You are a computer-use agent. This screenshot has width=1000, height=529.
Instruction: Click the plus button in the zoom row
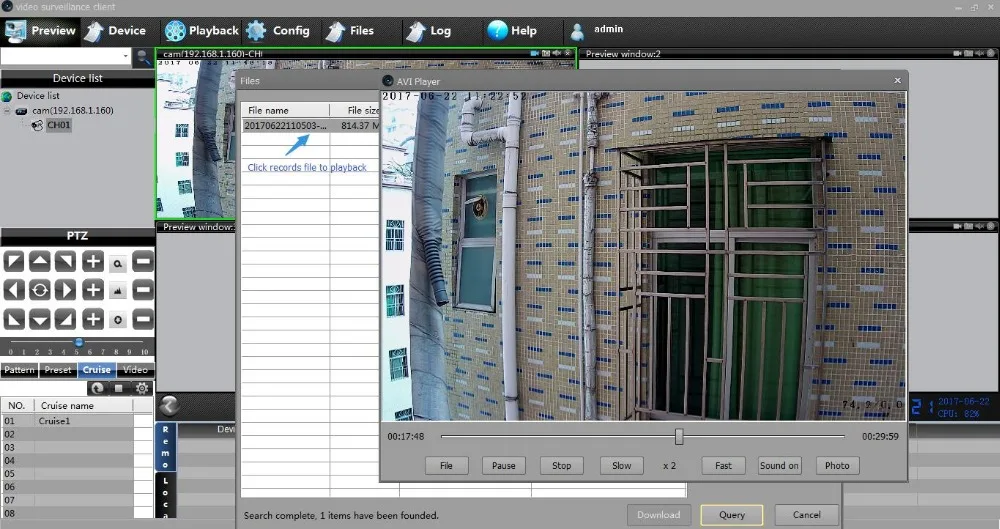click(x=92, y=261)
